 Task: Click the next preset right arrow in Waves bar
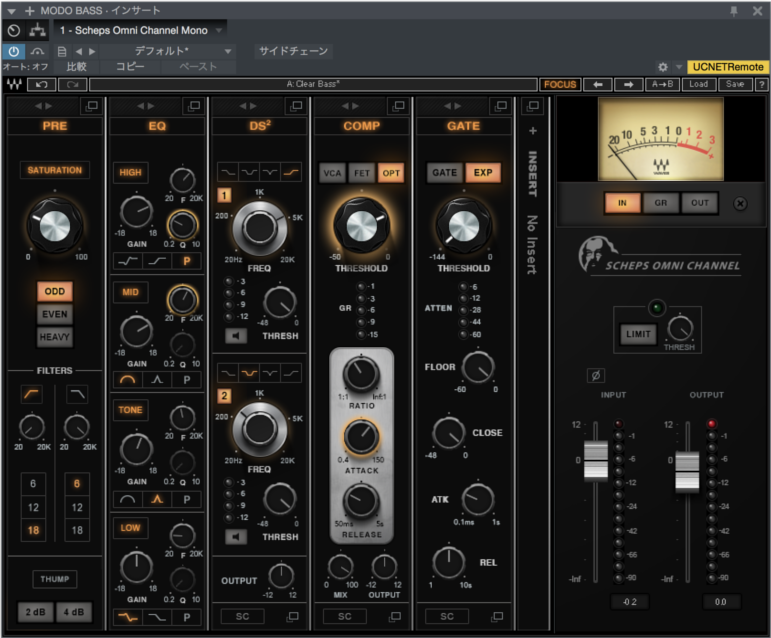pos(628,85)
